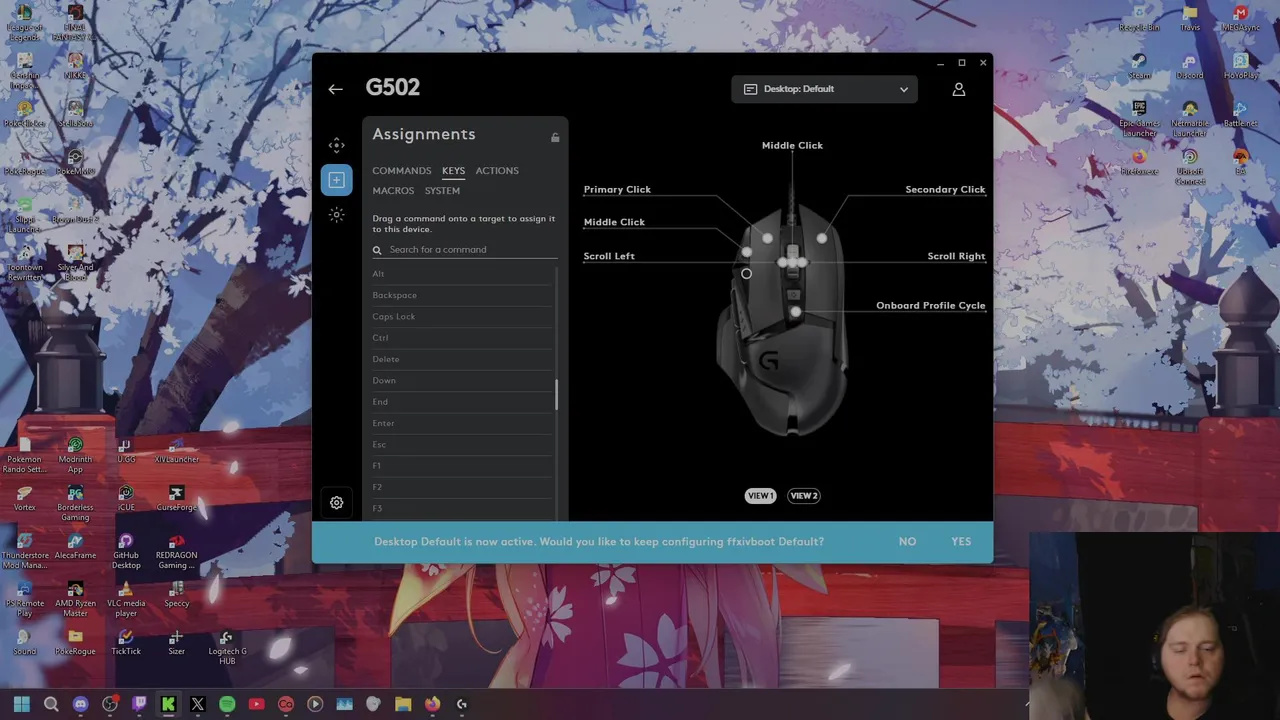Screen dimensions: 1280x720
Task: Answer NO on the profile prompt
Action: 907,542
